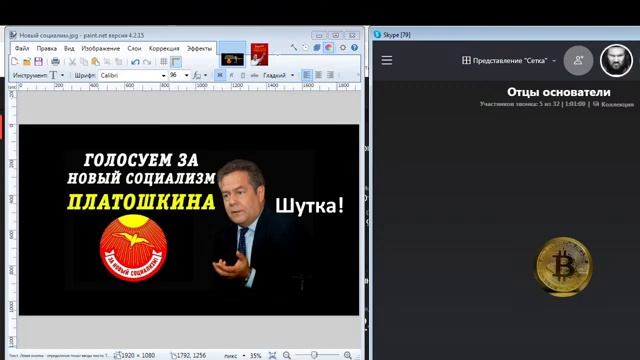Toggle bold text formatting

[x=220, y=75]
